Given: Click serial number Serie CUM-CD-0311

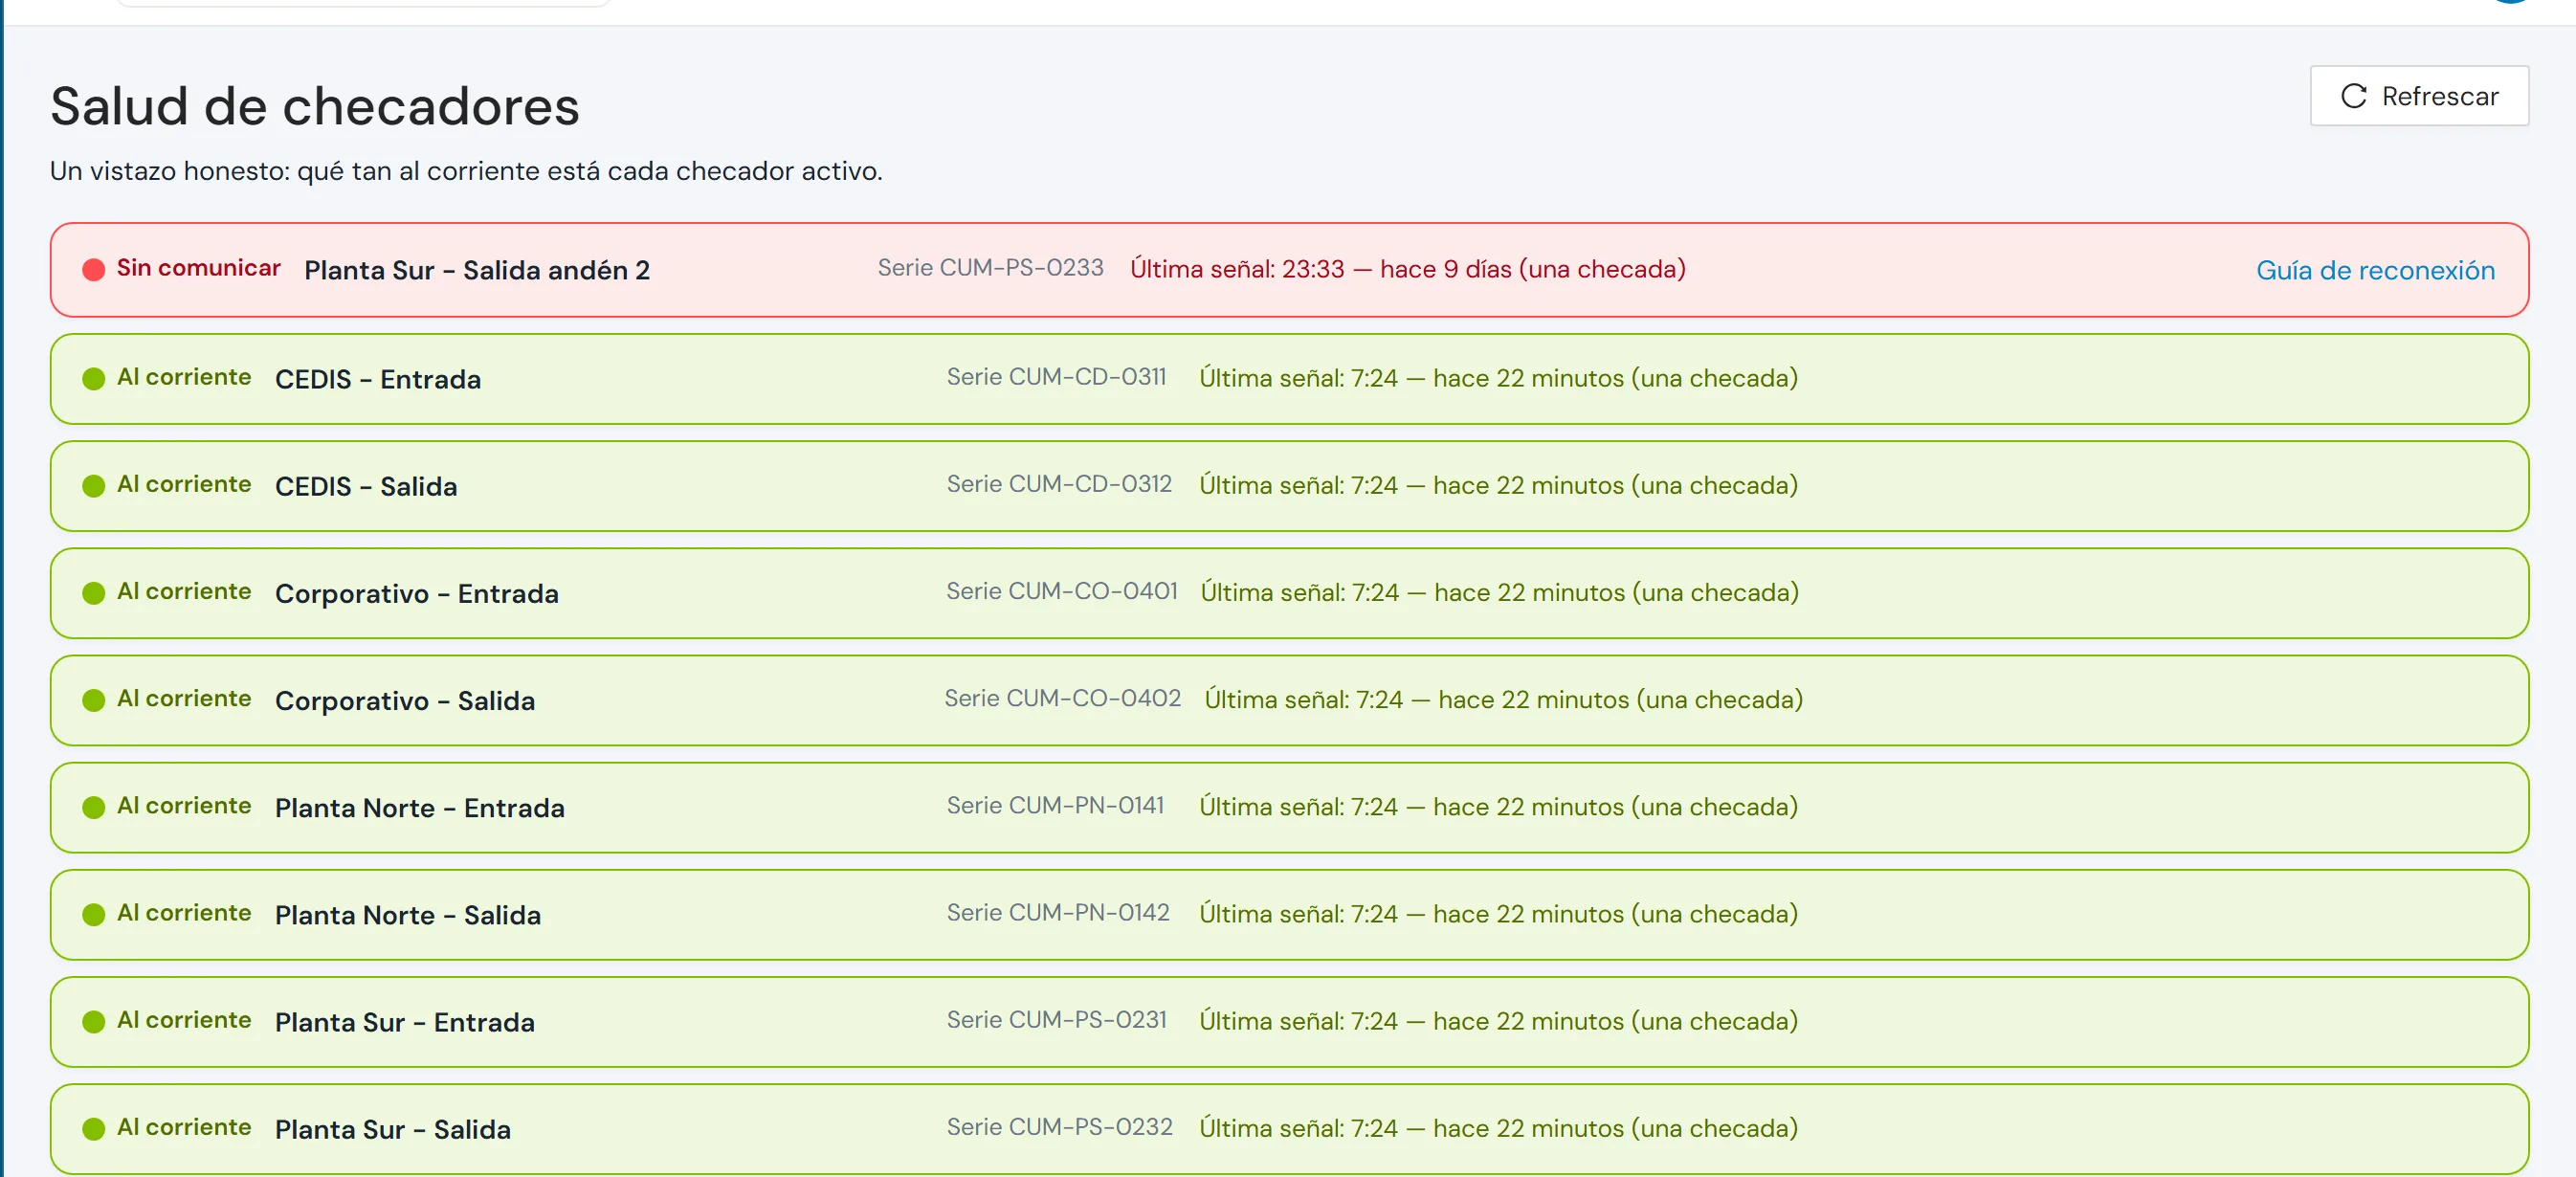Looking at the screenshot, I should pos(1057,377).
